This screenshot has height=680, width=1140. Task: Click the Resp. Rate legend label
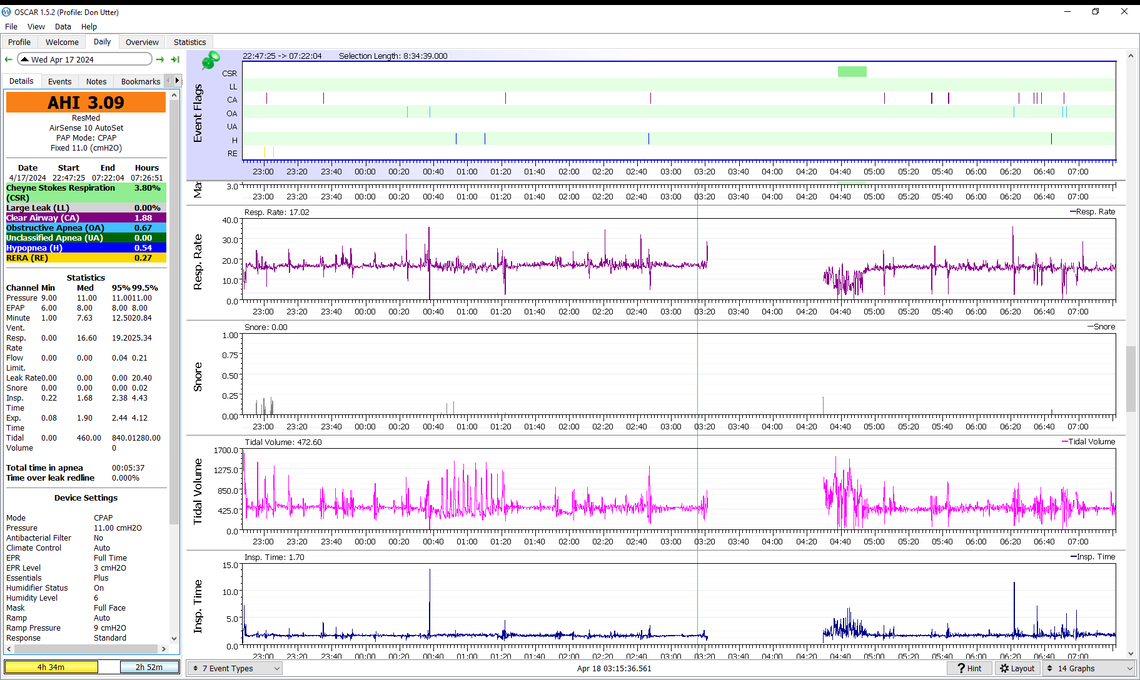[1092, 212]
